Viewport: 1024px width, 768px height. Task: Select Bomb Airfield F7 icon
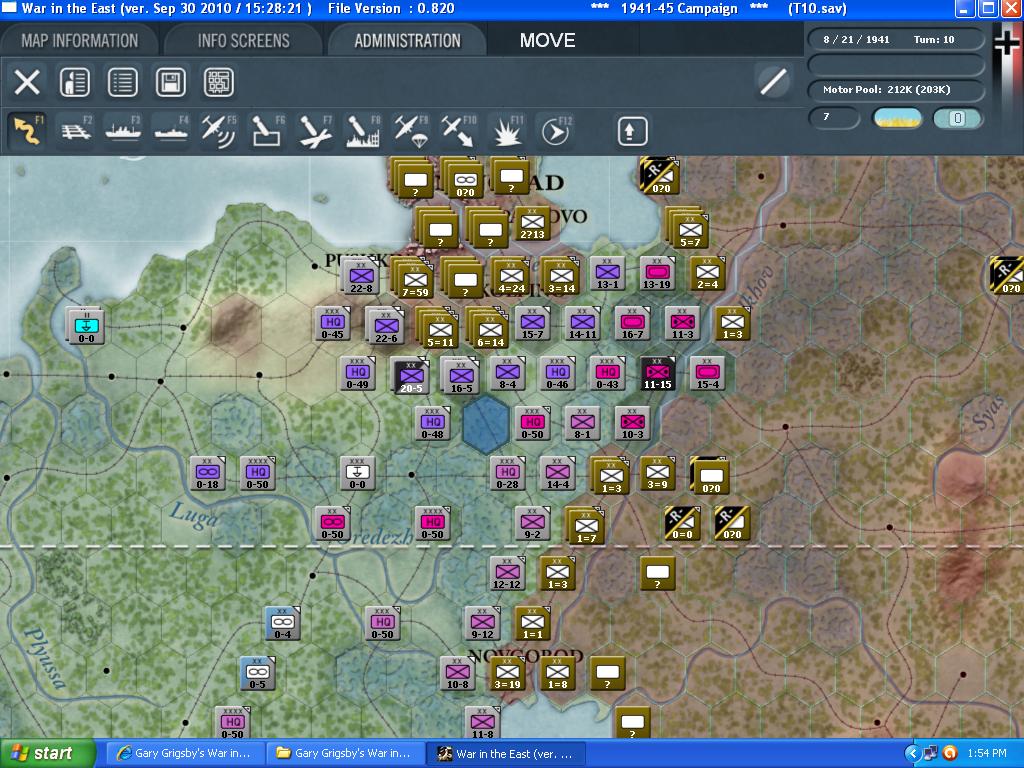tap(315, 131)
